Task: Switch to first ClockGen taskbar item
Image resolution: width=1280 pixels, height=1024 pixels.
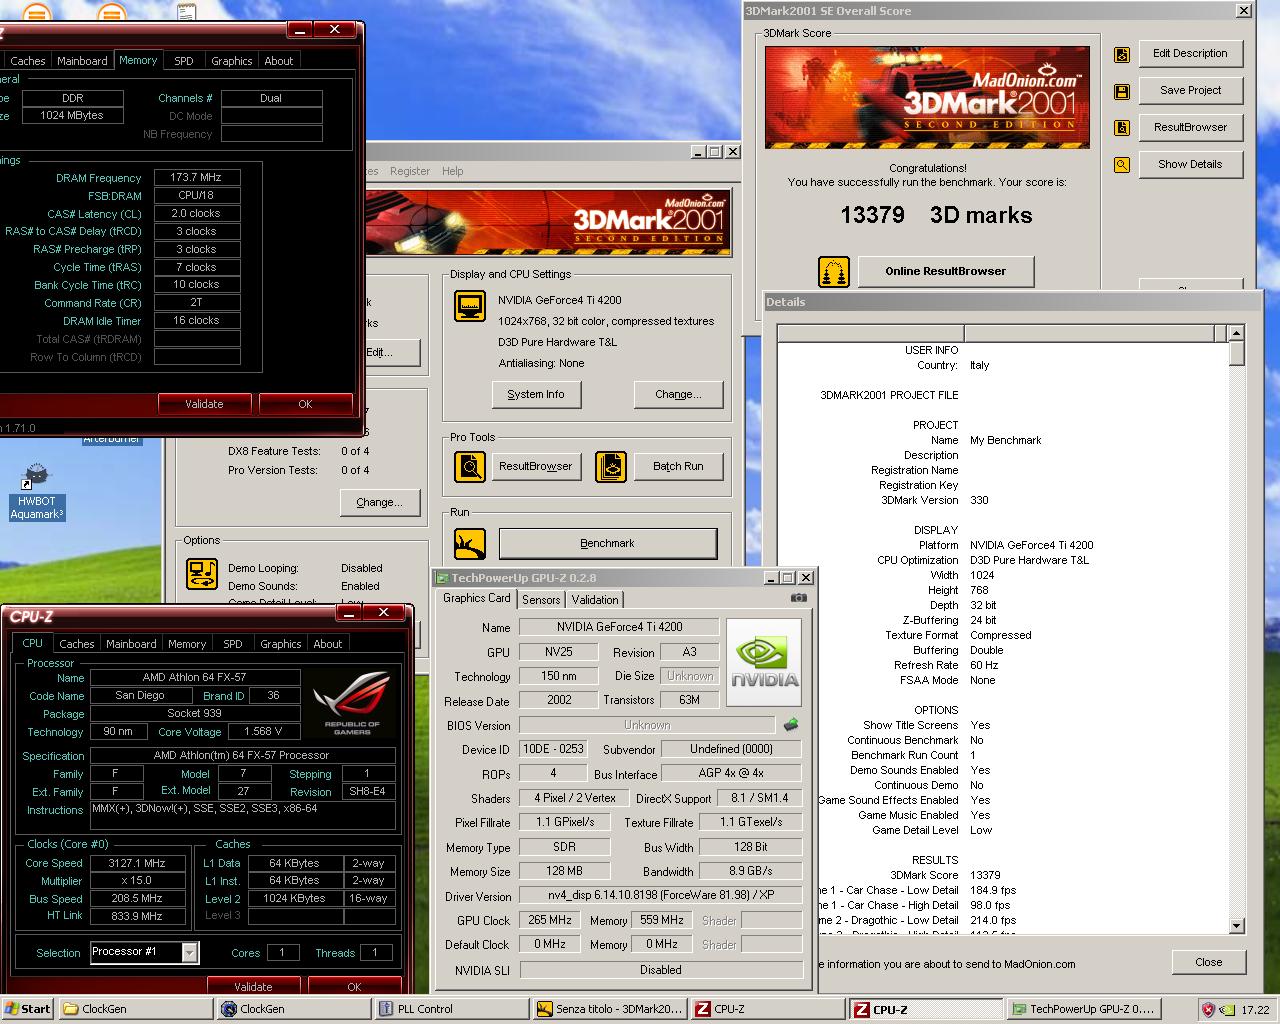Action: coord(135,1009)
